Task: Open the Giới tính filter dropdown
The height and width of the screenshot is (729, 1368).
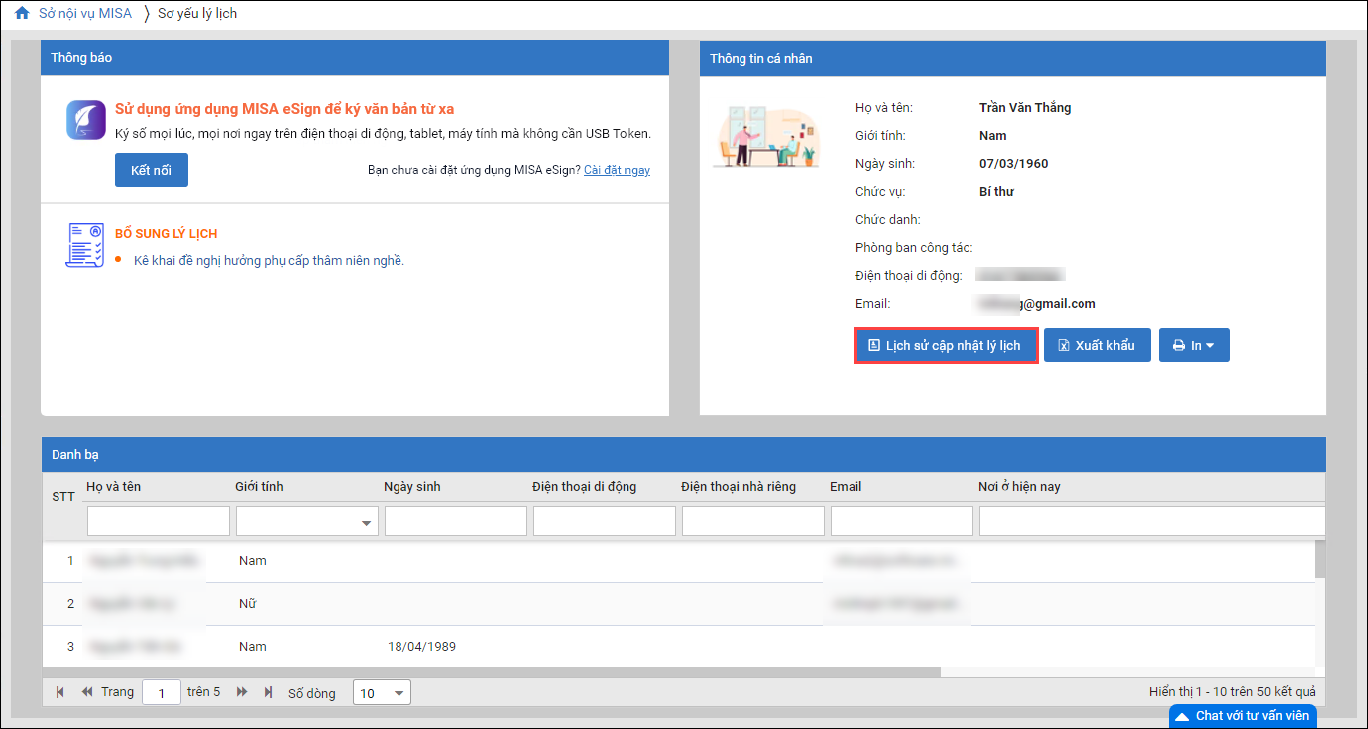Action: pos(307,521)
